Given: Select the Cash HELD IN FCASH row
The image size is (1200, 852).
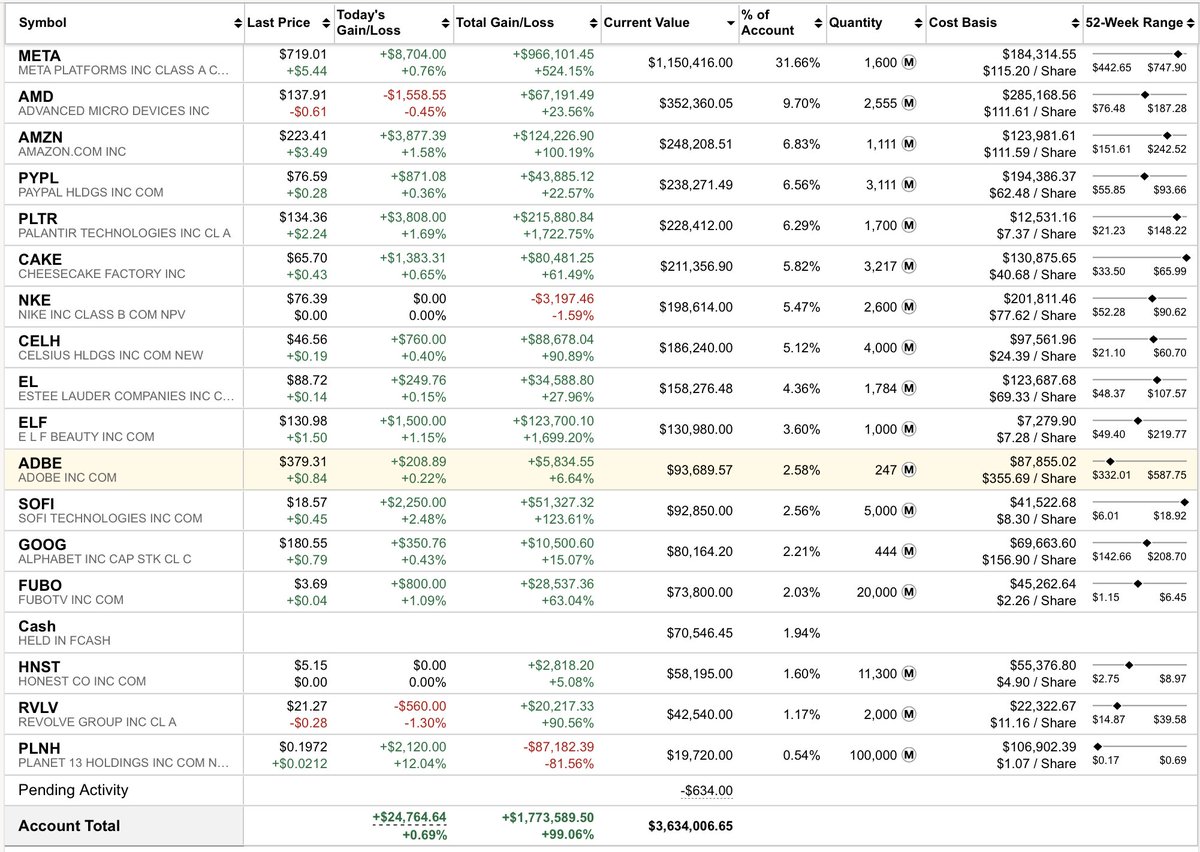Looking at the screenshot, I should point(600,633).
